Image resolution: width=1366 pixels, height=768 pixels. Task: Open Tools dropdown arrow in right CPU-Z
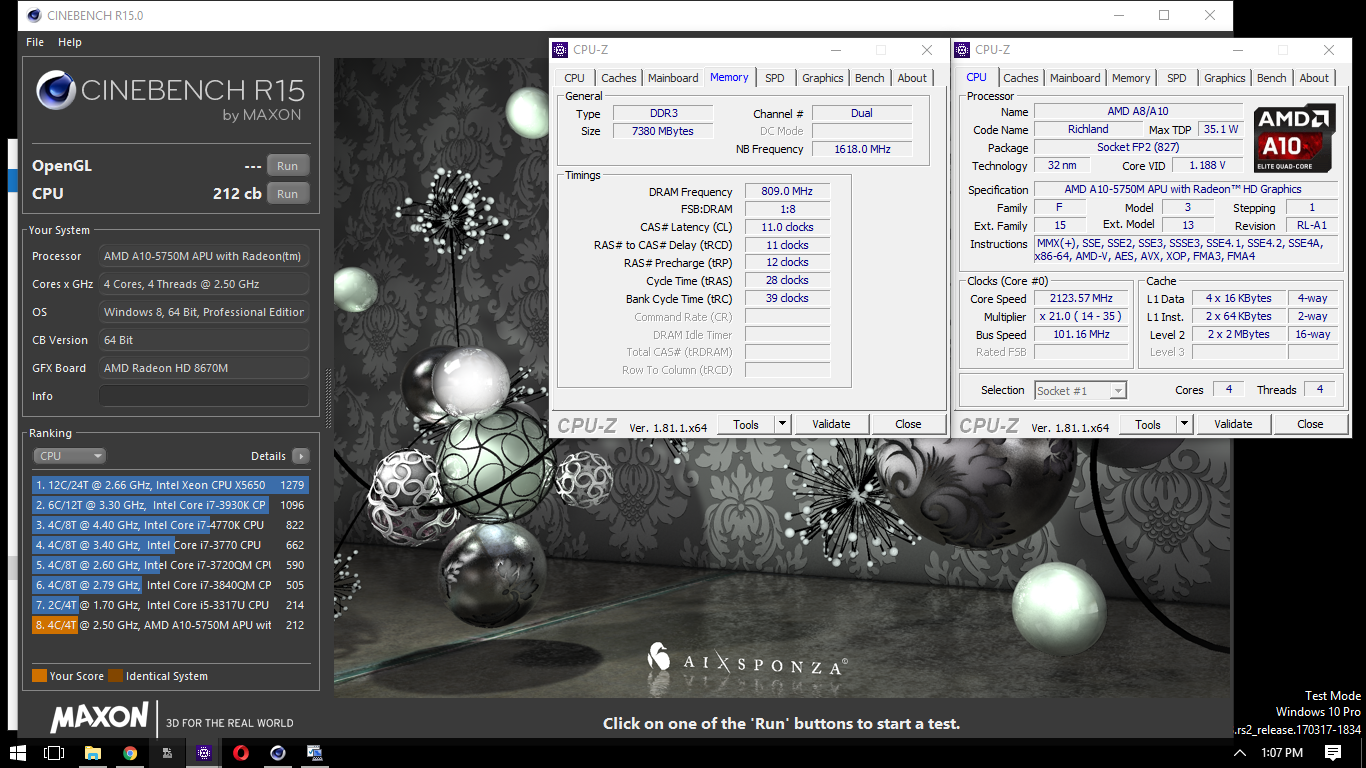pos(1185,424)
